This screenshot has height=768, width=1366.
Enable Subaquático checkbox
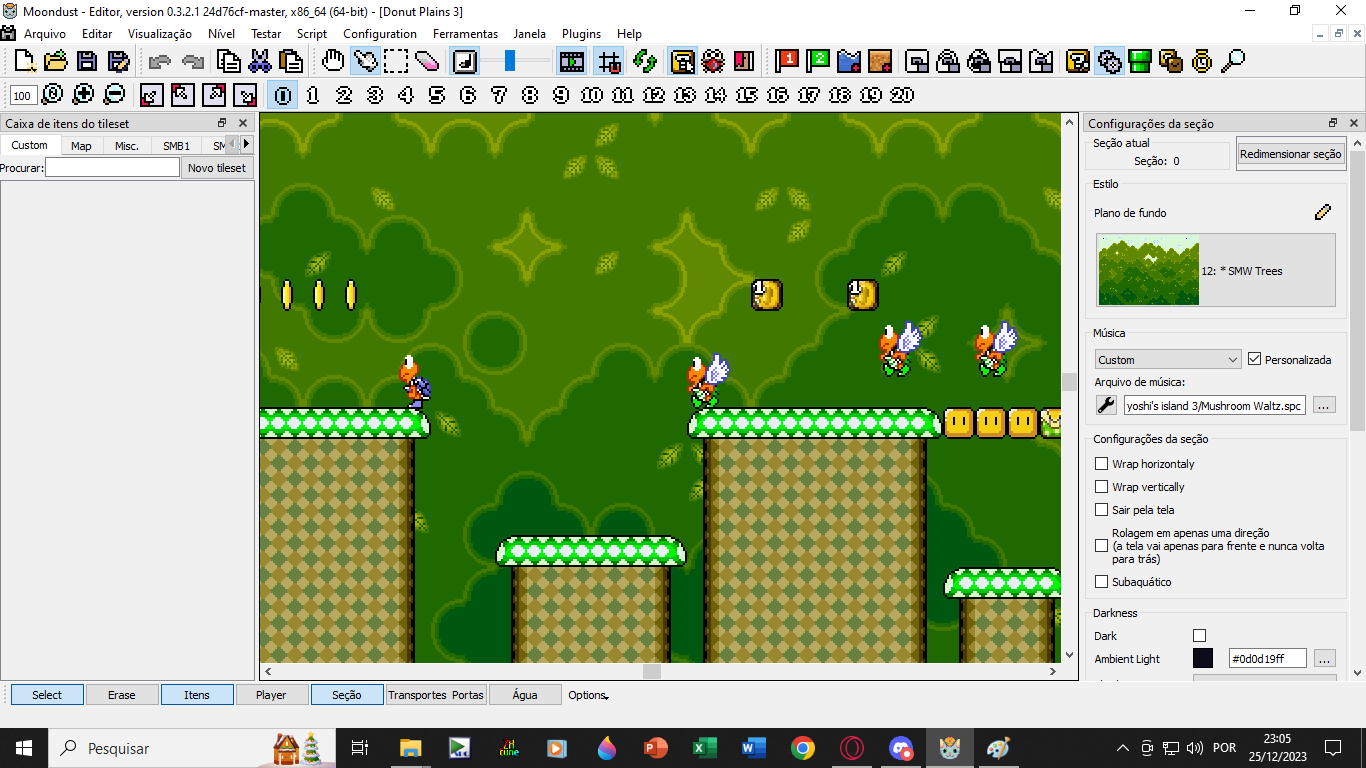1102,582
